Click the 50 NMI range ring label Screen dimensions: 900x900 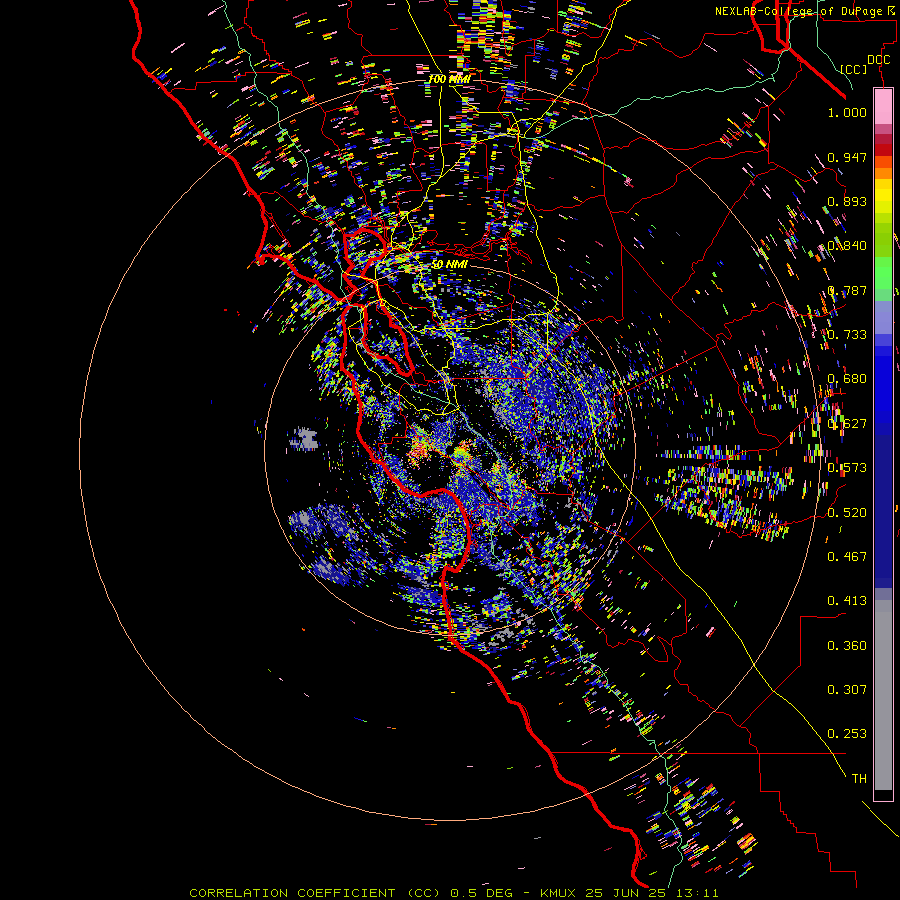point(449,265)
